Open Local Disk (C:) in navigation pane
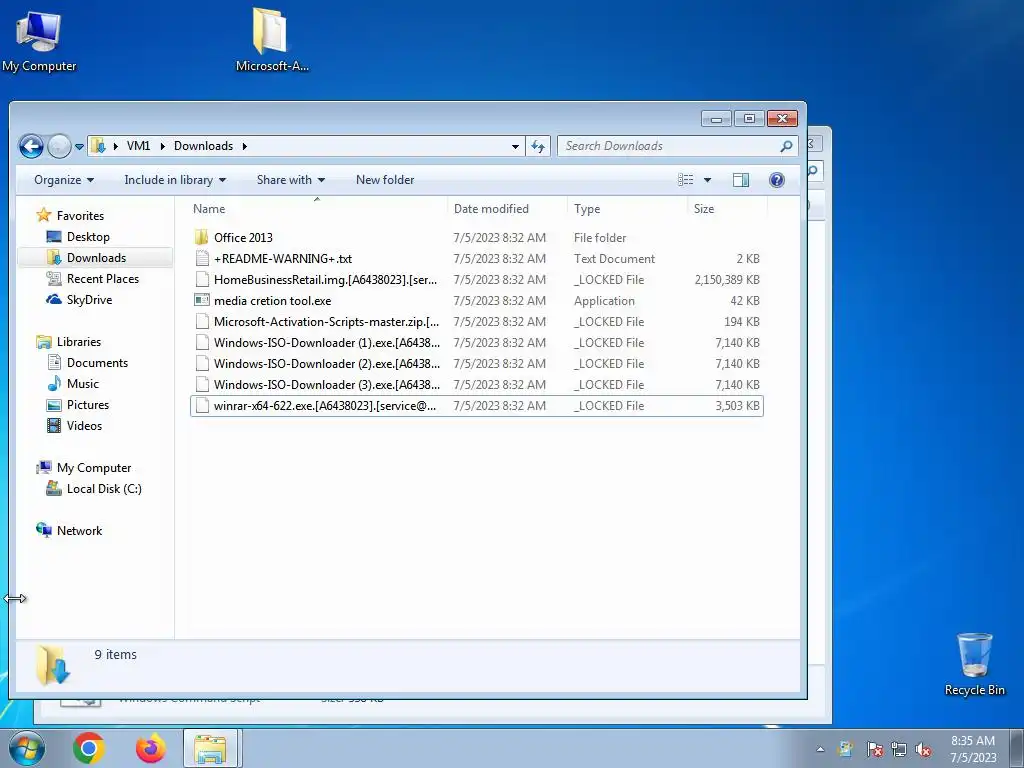The width and height of the screenshot is (1024, 768). coord(104,488)
